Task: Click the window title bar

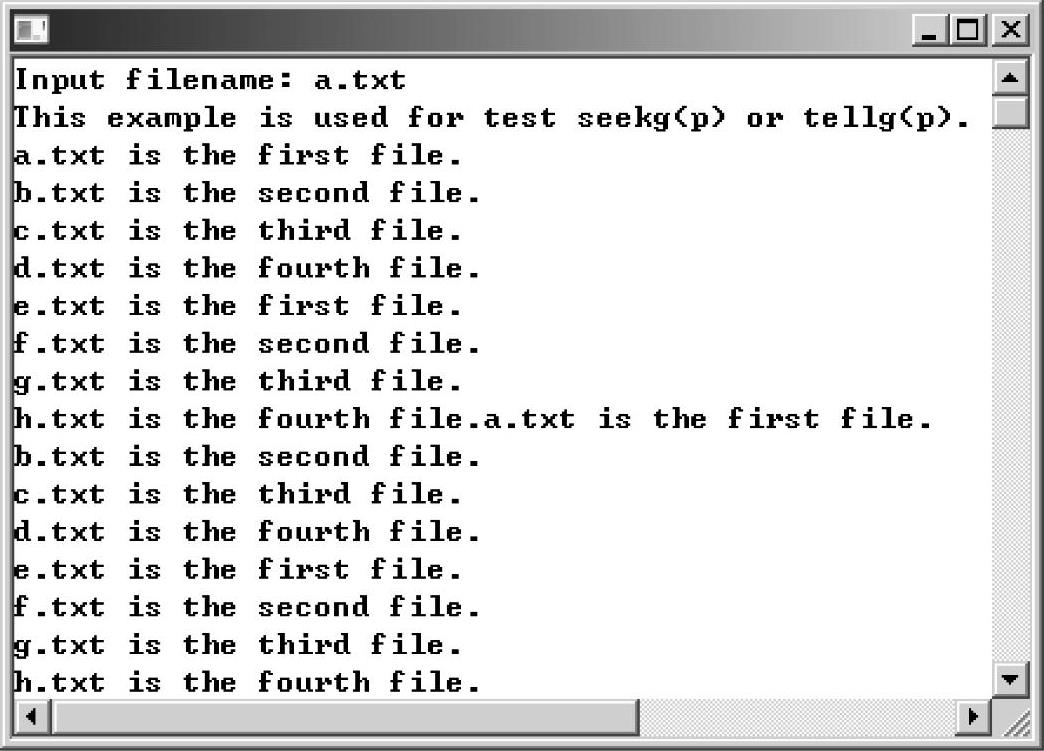Action: coord(479,30)
